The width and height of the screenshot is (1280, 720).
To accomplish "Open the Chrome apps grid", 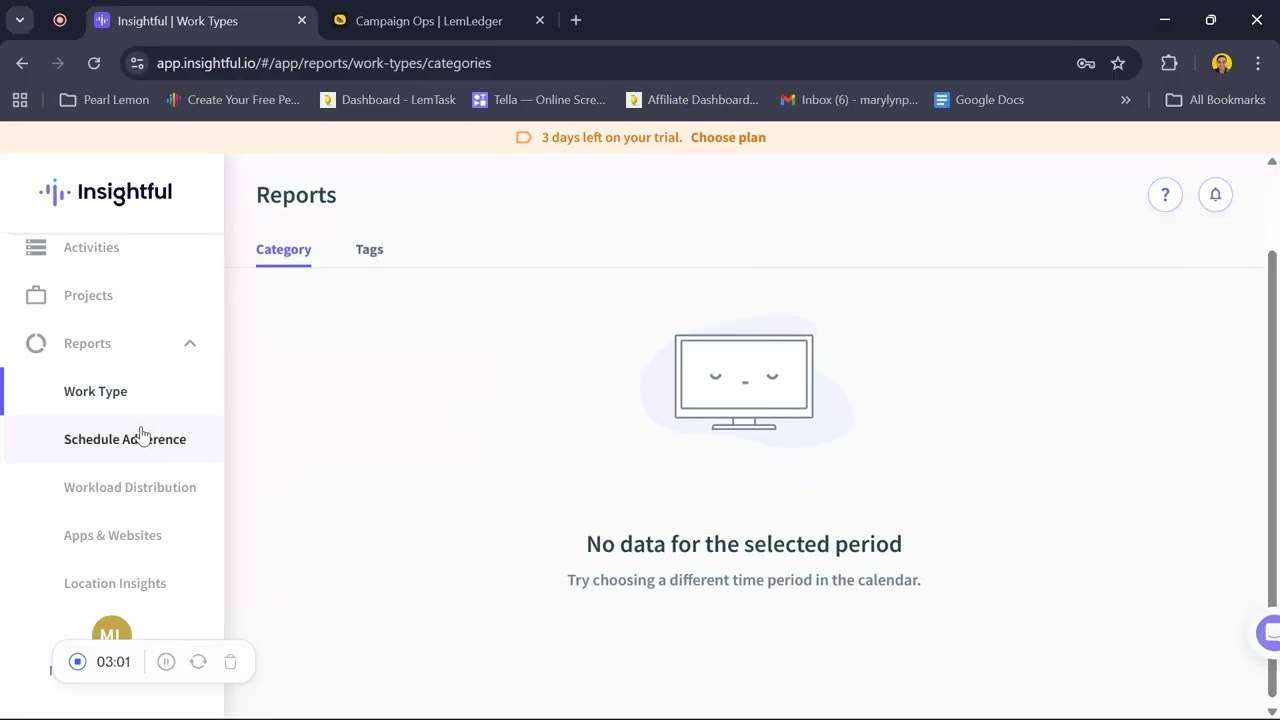I will [x=20, y=100].
